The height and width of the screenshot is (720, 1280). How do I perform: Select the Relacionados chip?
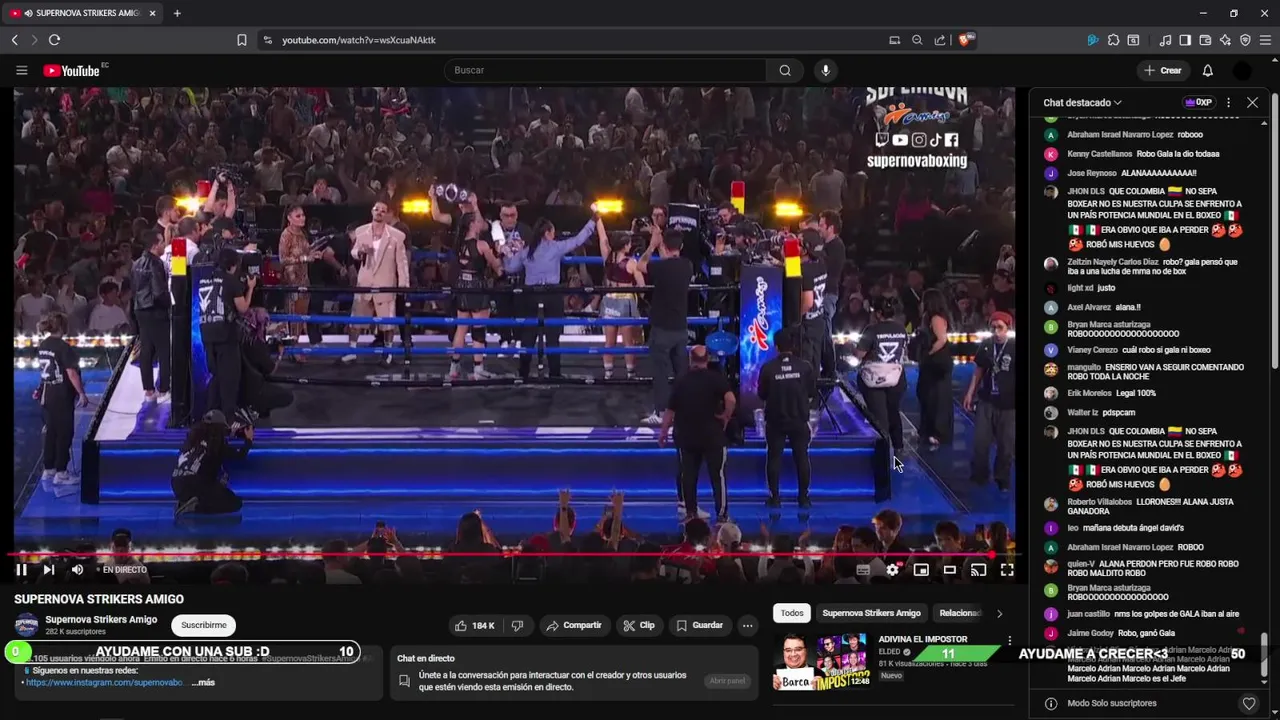click(x=960, y=613)
